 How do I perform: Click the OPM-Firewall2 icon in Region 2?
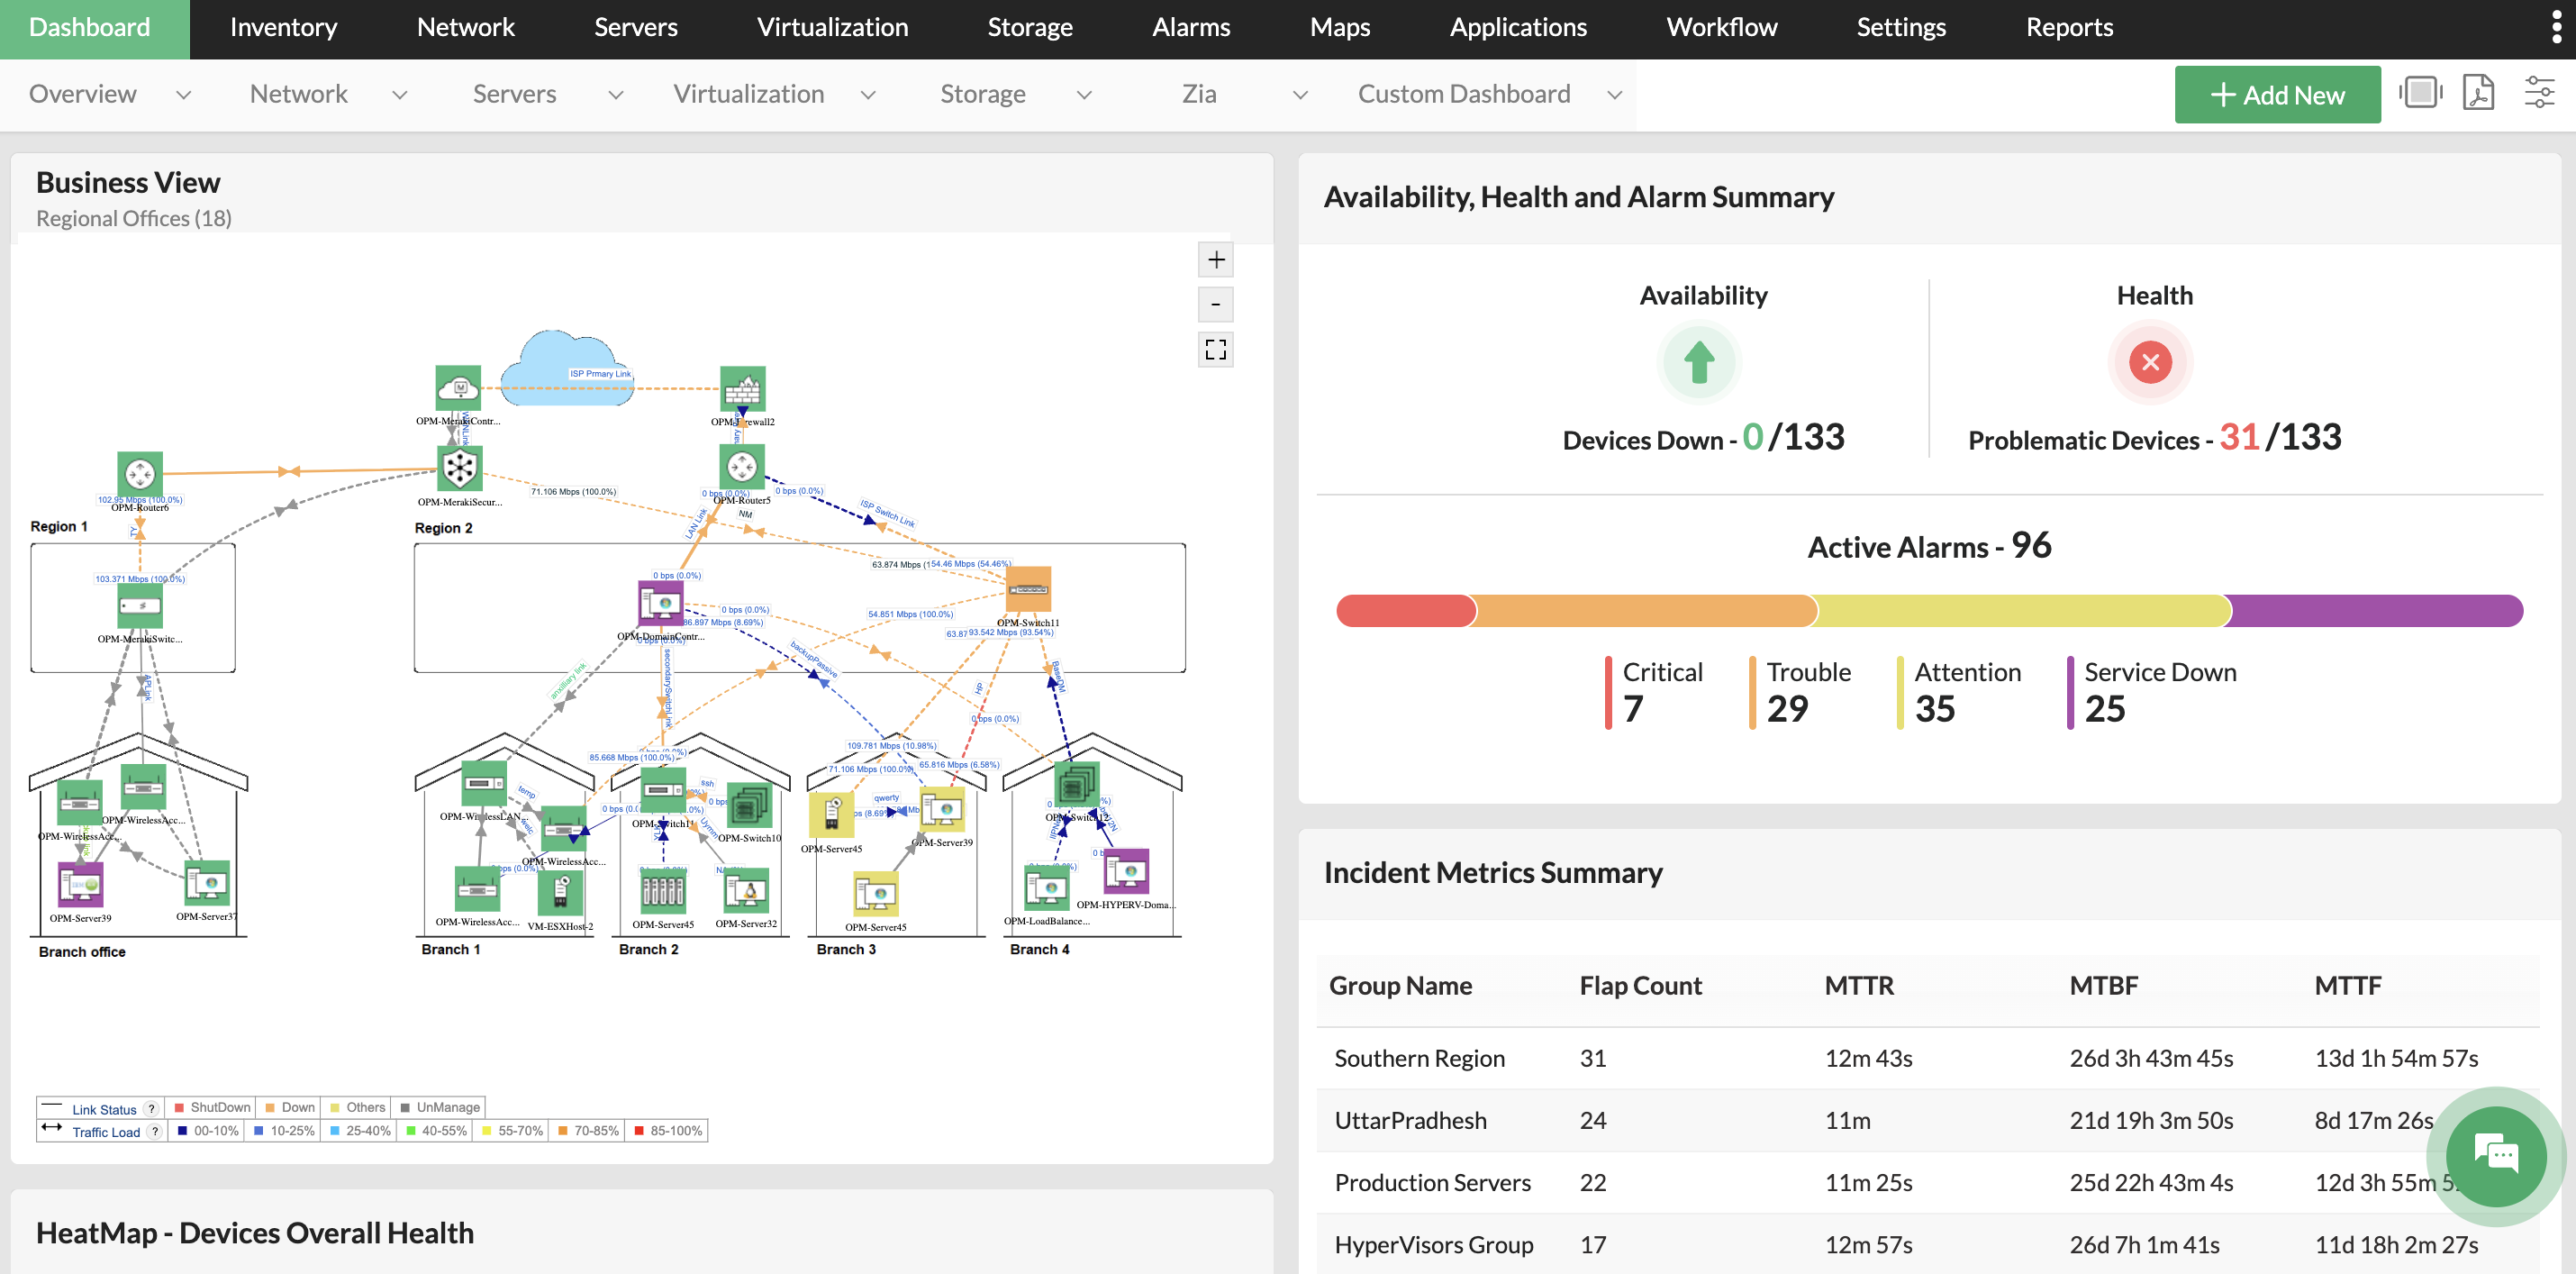point(742,391)
